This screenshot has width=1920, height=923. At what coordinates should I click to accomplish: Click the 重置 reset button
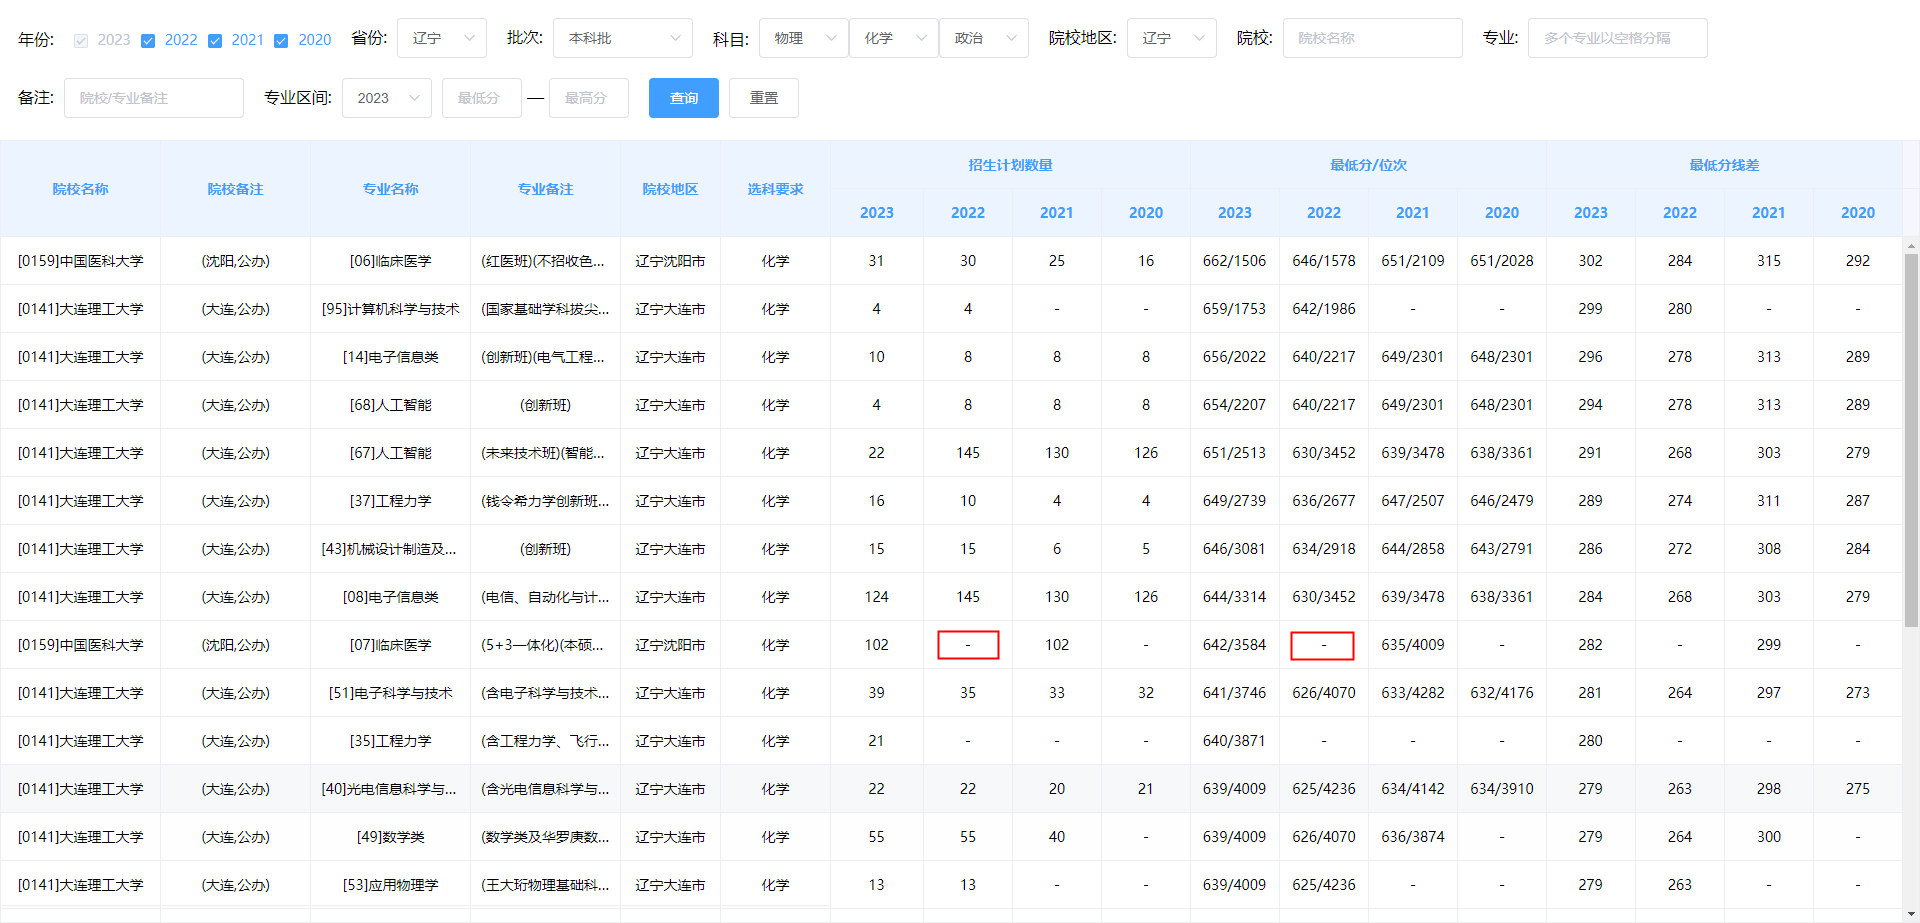pyautogui.click(x=763, y=97)
